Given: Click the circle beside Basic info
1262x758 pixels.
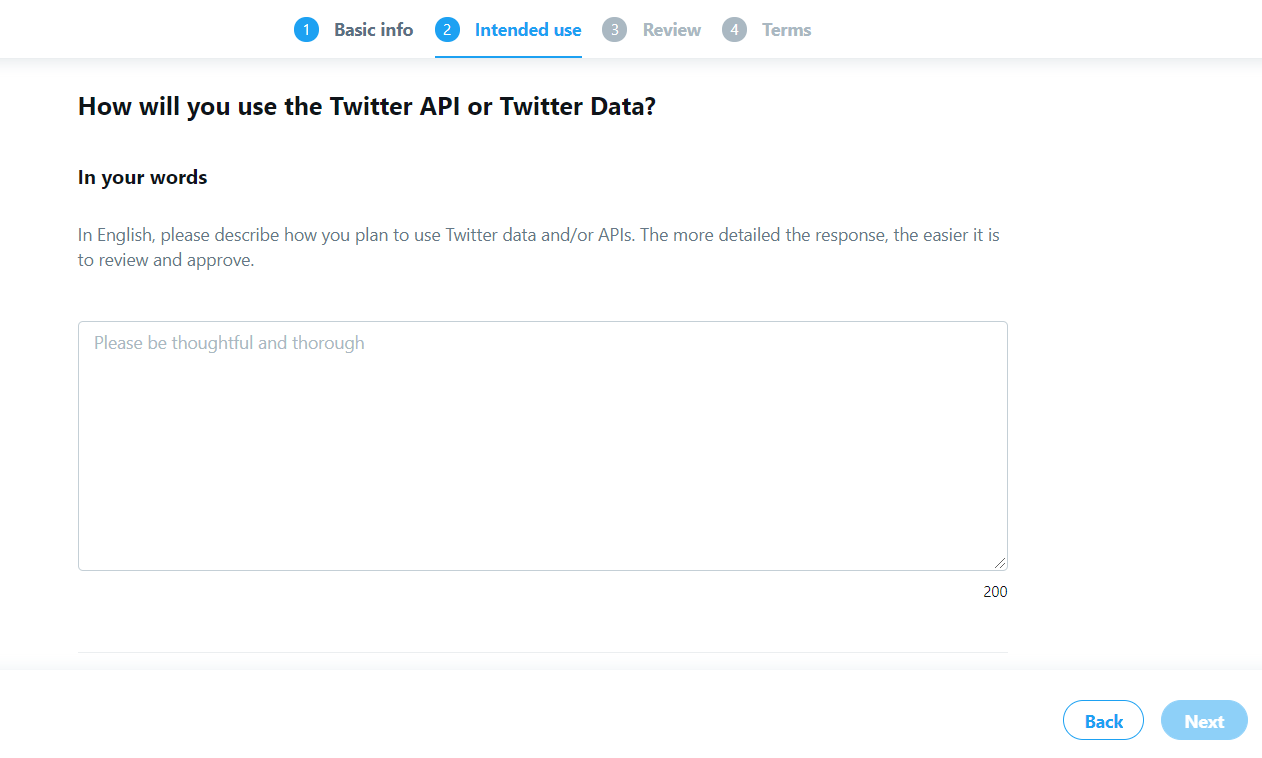Looking at the screenshot, I should pyautogui.click(x=306, y=29).
